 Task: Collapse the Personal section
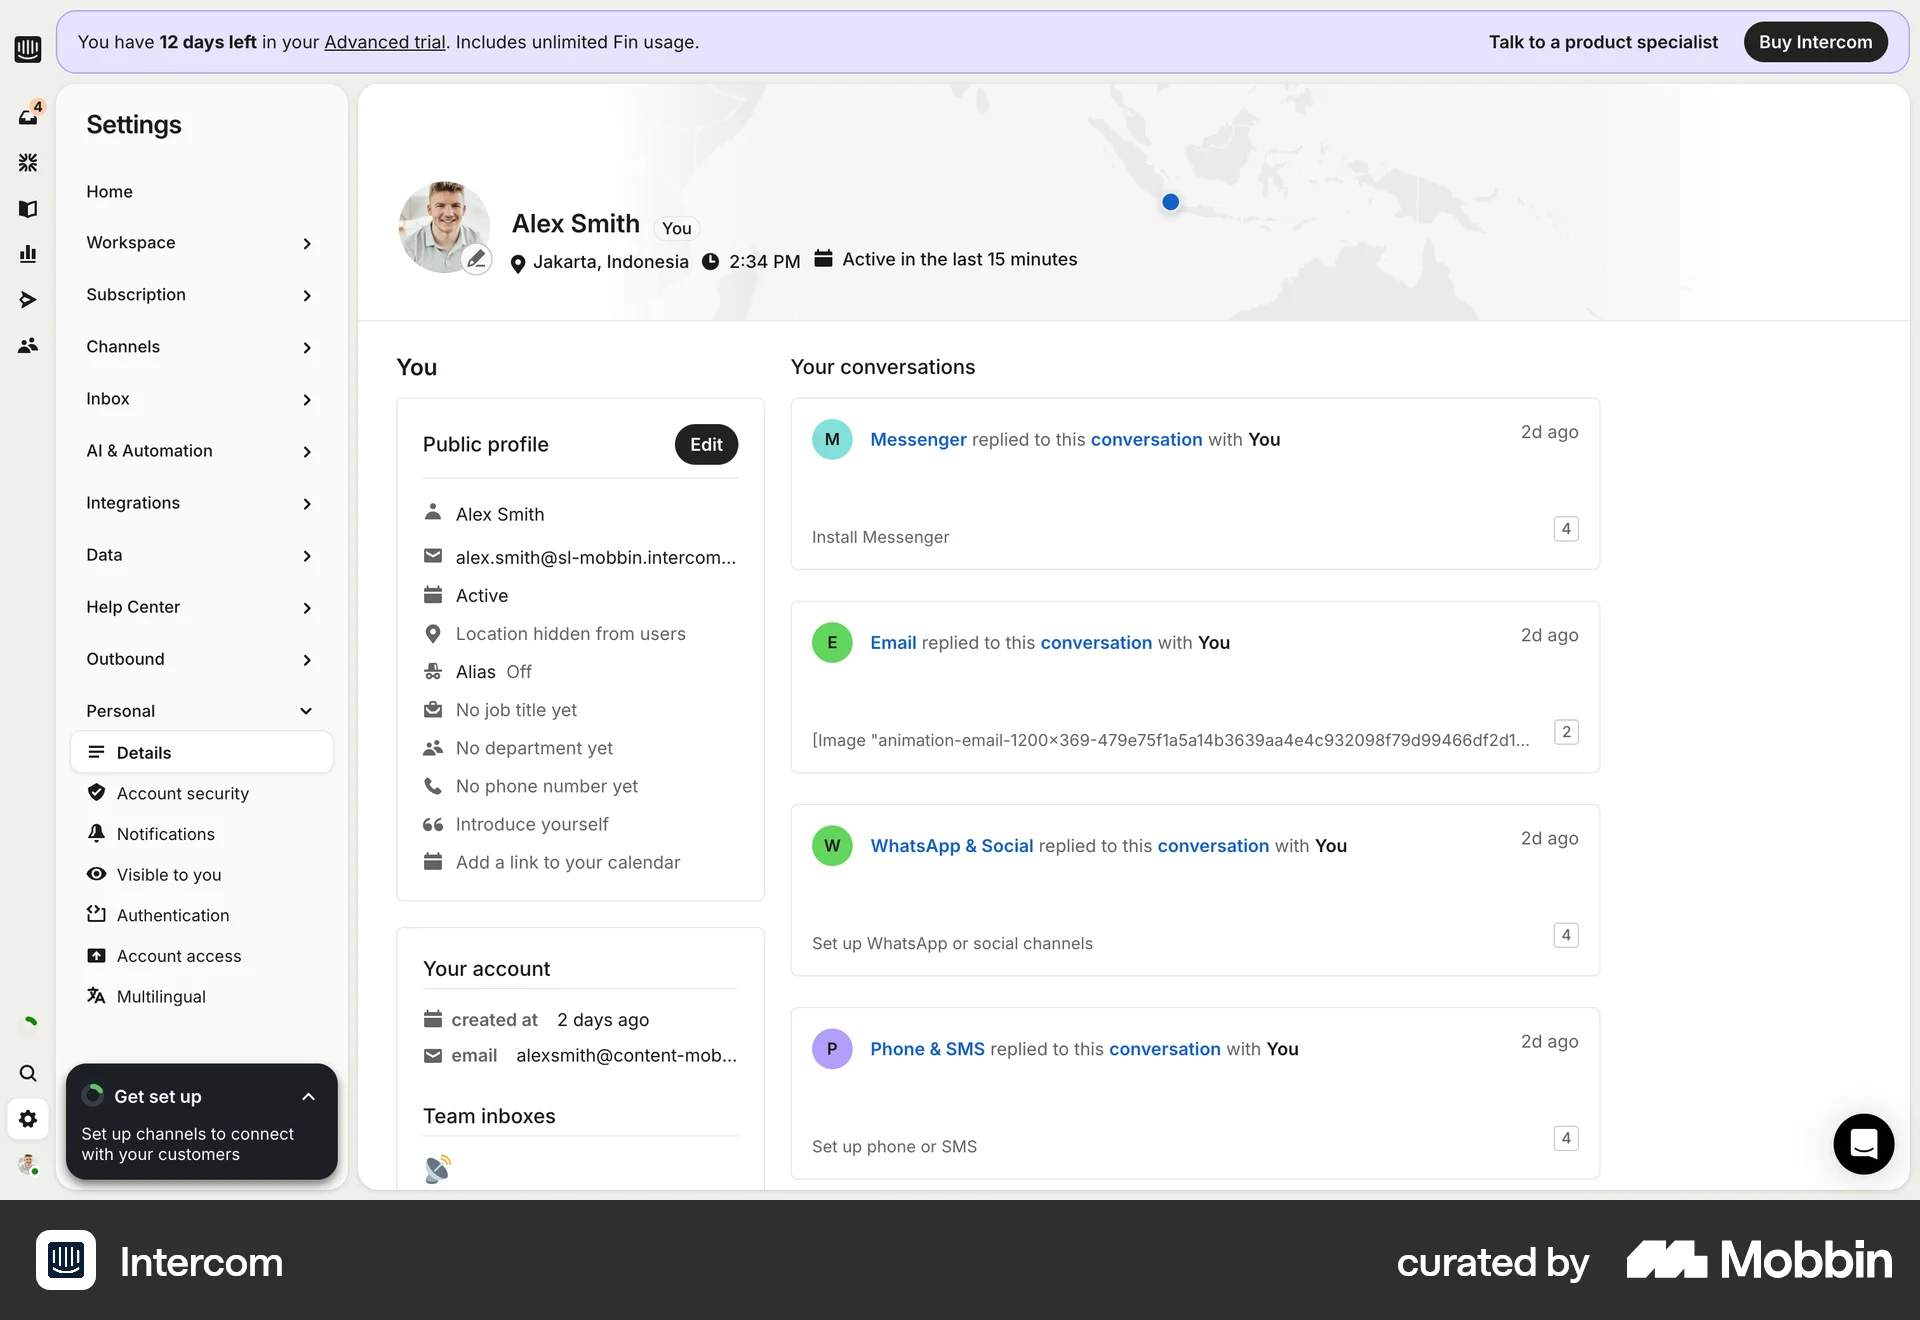point(306,711)
